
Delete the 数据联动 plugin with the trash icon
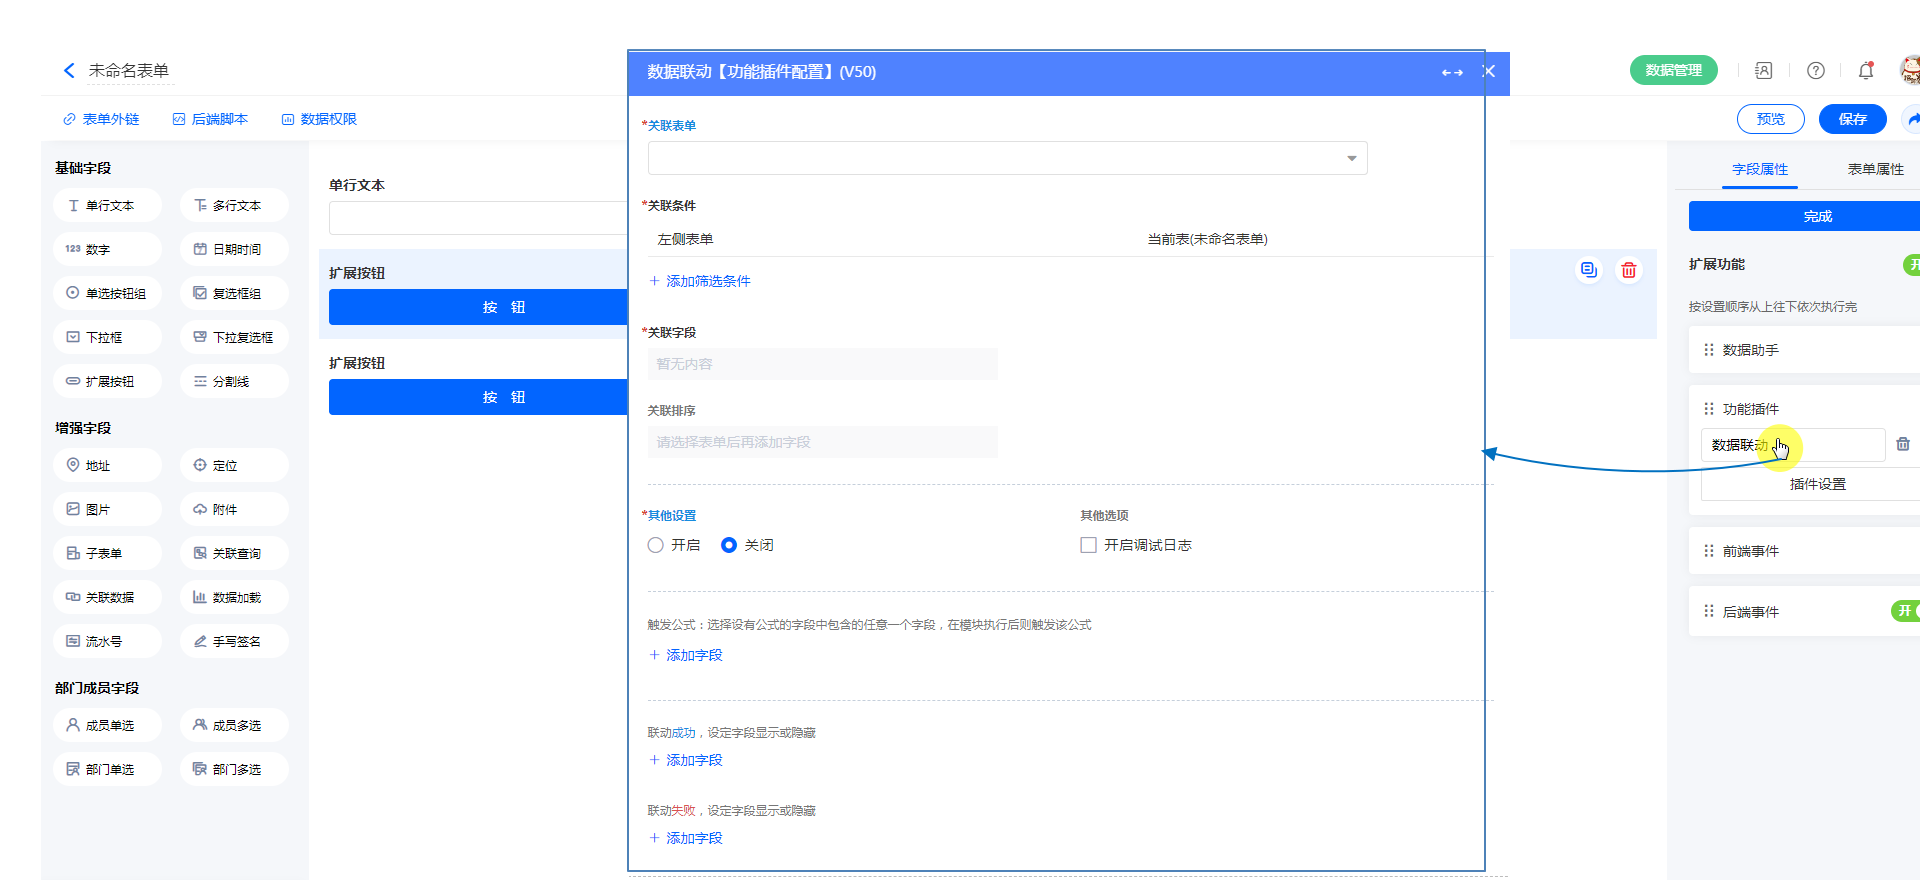coord(1902,444)
